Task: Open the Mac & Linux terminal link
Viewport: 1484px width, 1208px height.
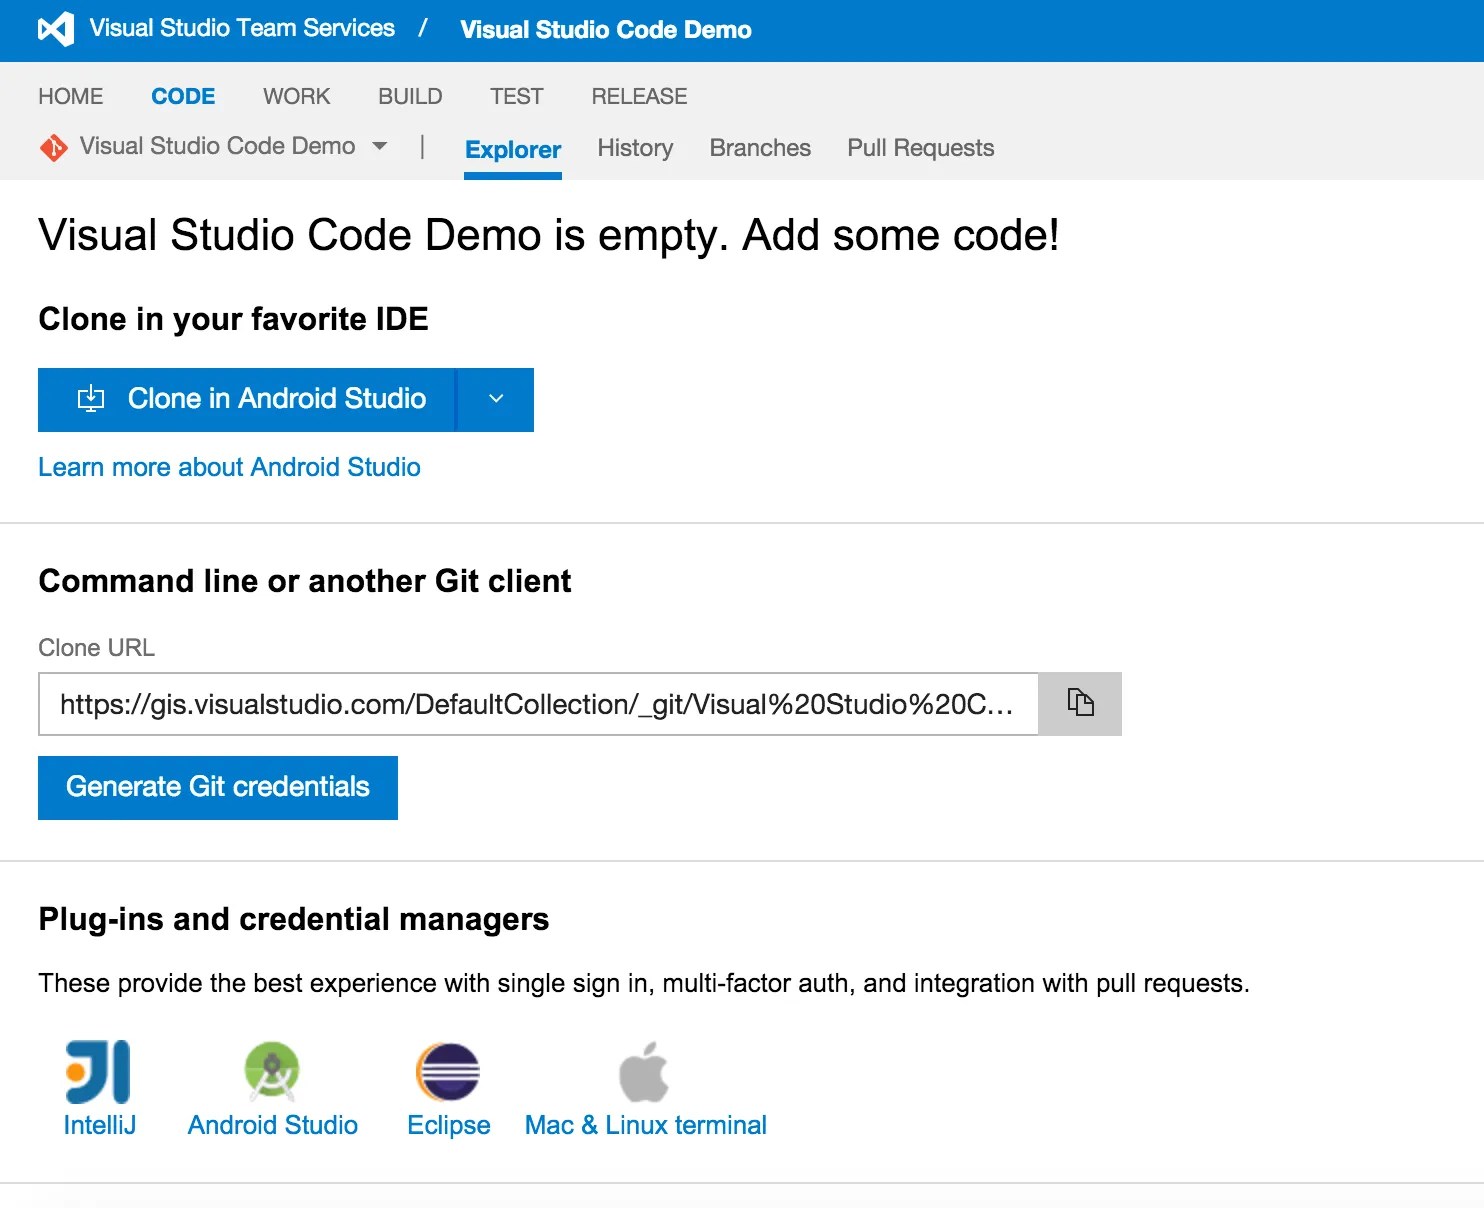Action: coord(646,1125)
